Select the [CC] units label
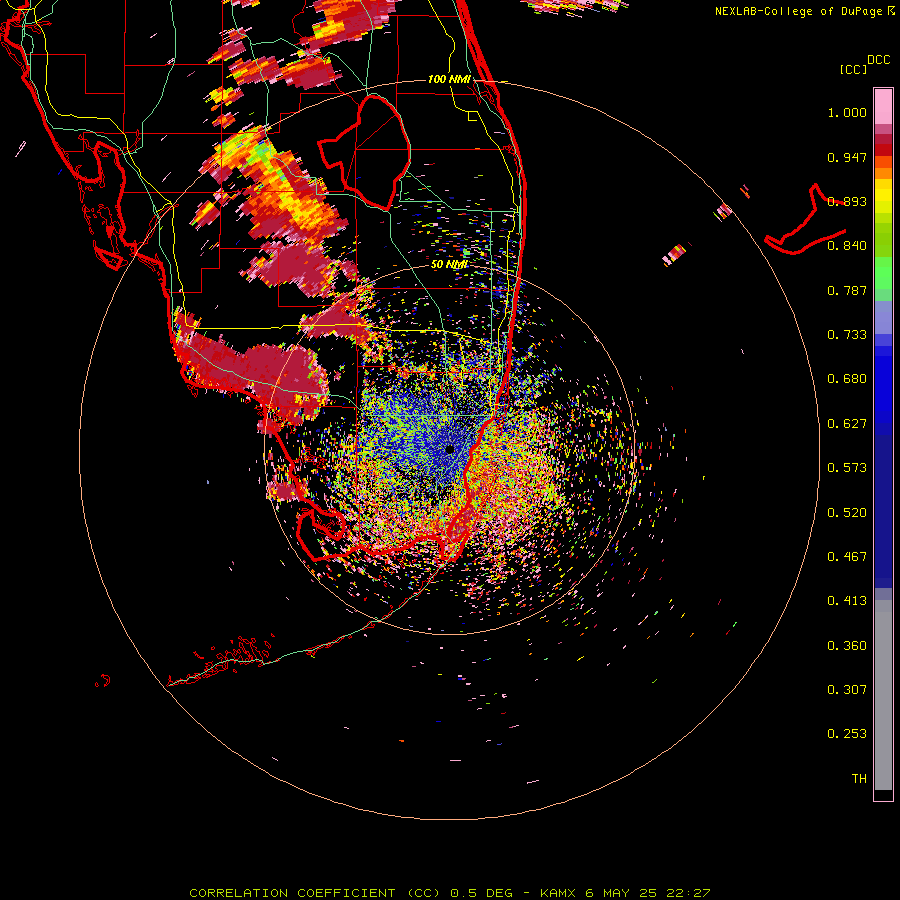 (853, 69)
